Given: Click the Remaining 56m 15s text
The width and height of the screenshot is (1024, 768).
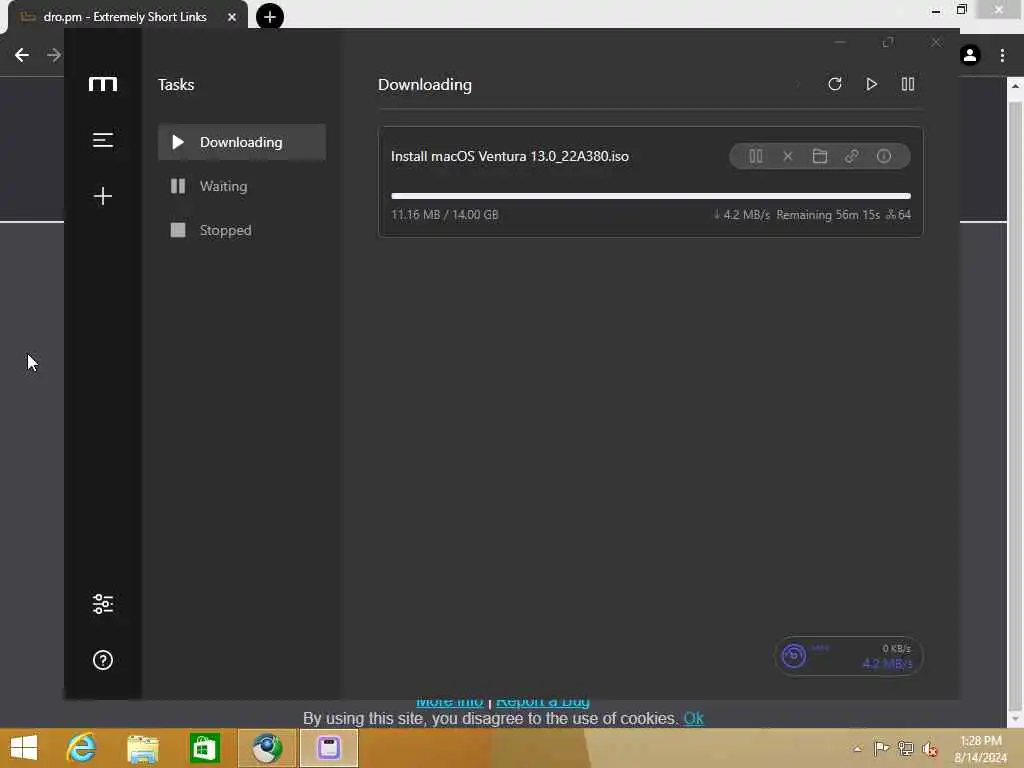Looking at the screenshot, I should [827, 215].
